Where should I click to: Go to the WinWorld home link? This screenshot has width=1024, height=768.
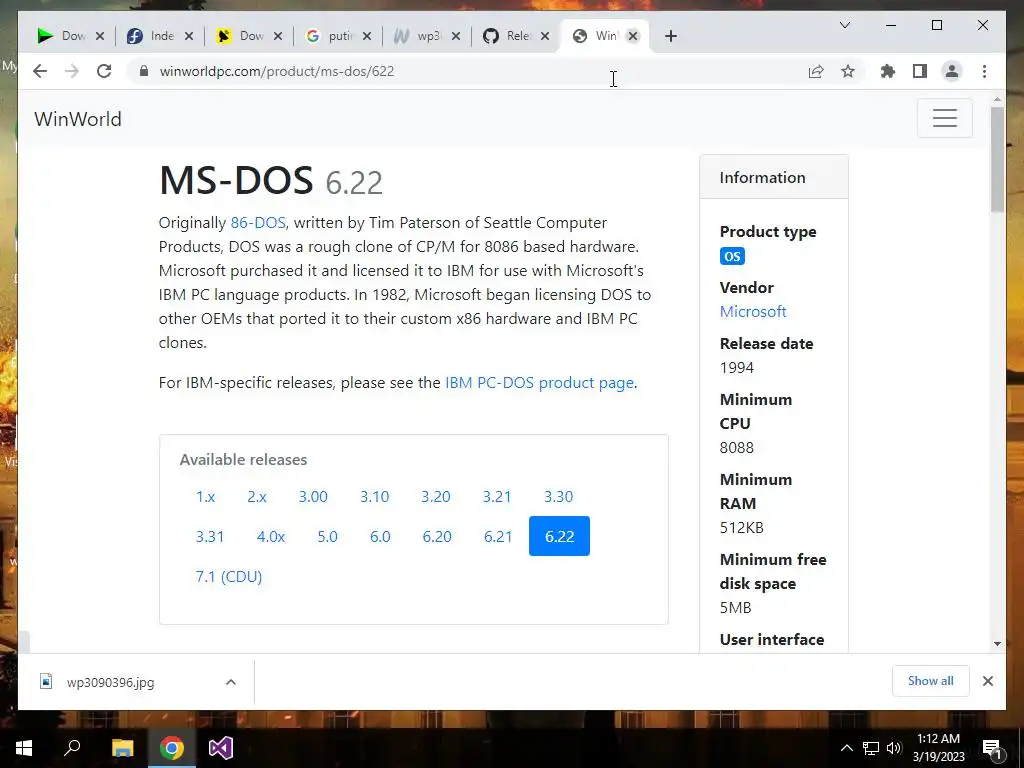[x=78, y=119]
